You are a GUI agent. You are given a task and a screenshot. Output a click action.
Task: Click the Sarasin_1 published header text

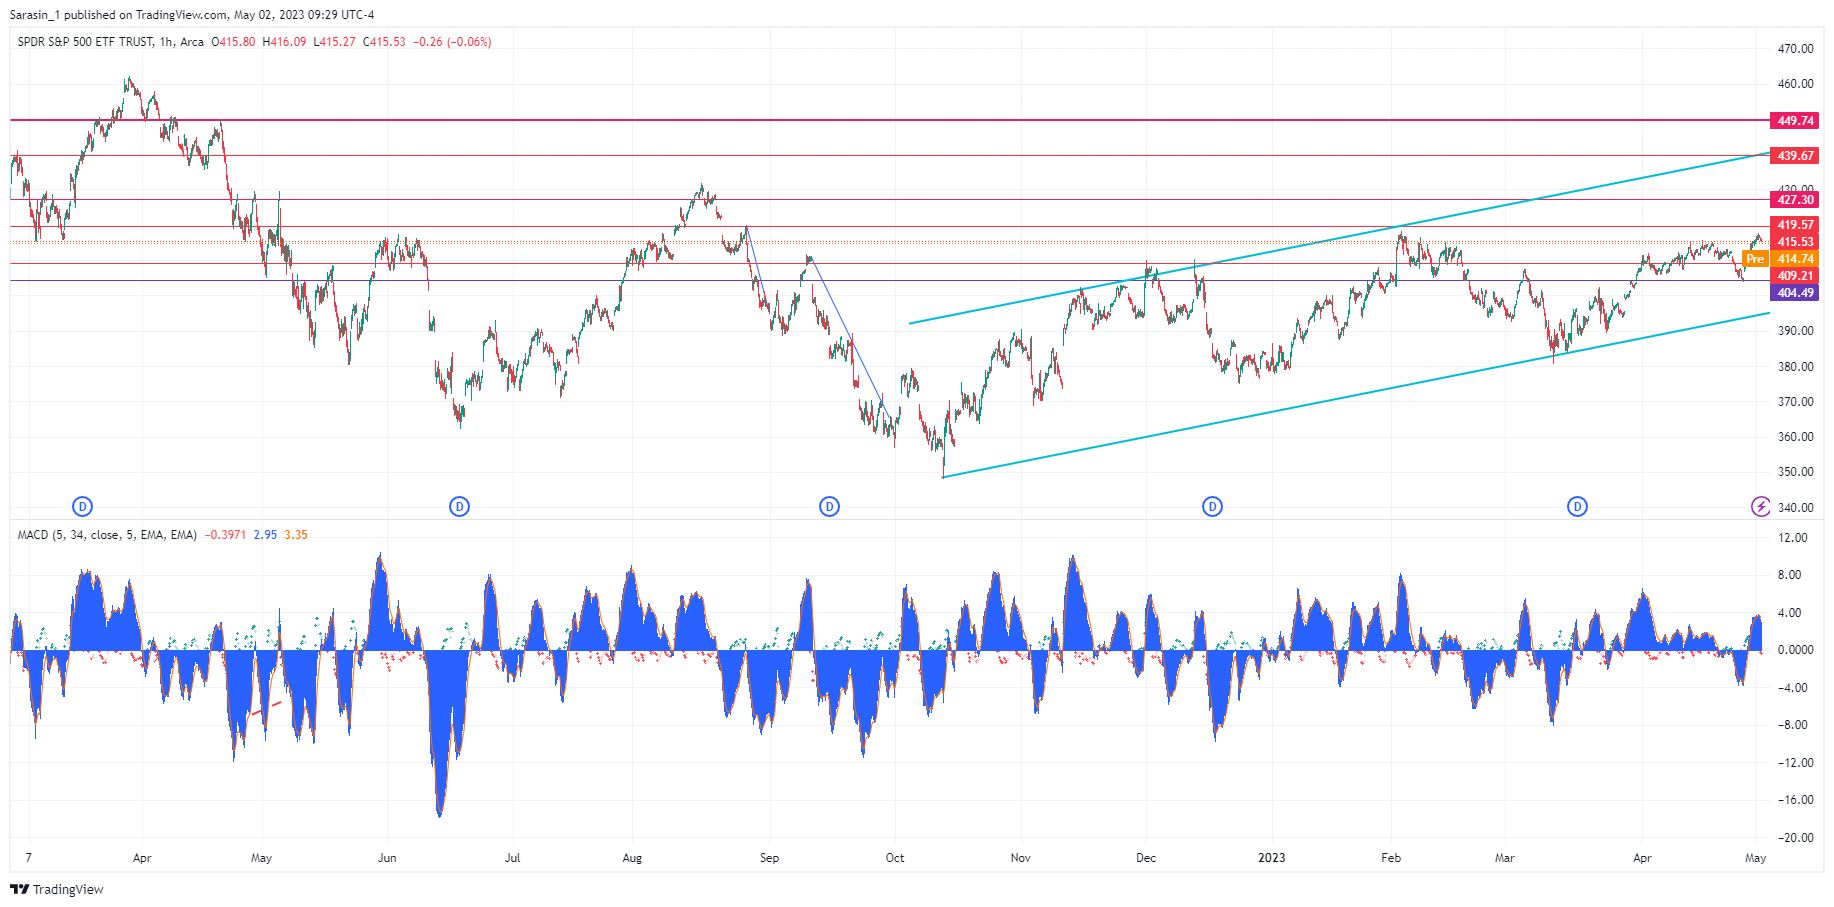click(x=192, y=15)
